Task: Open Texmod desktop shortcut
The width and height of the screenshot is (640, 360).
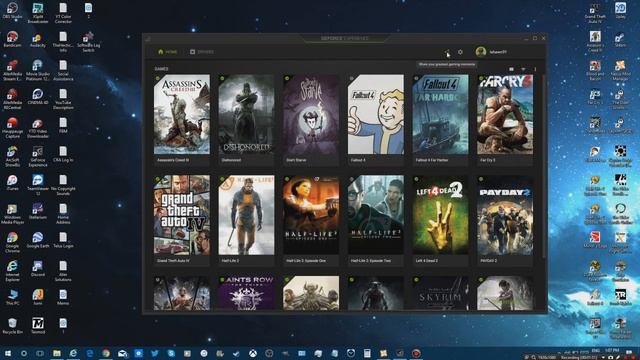Action: [x=38, y=326]
